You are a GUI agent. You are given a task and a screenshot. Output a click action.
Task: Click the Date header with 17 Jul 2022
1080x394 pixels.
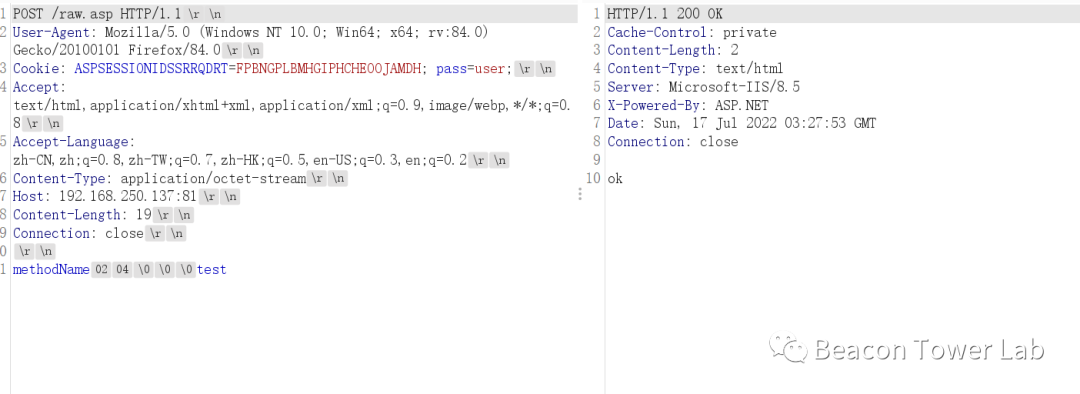(x=742, y=123)
